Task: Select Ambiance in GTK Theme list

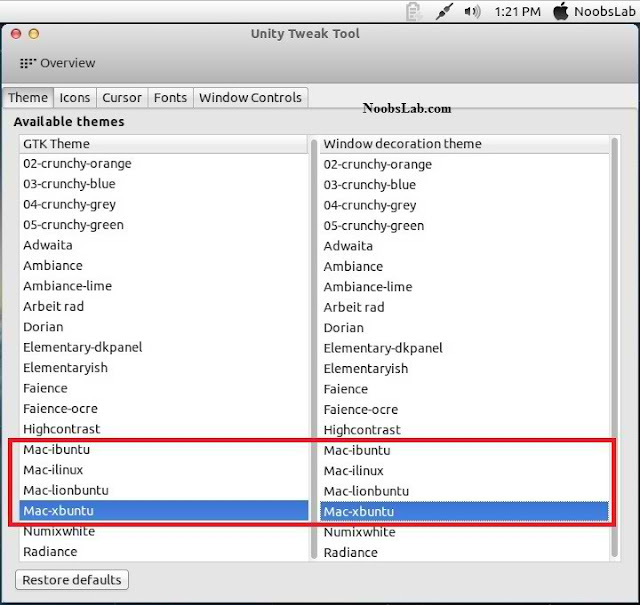Action: pyautogui.click(x=163, y=266)
